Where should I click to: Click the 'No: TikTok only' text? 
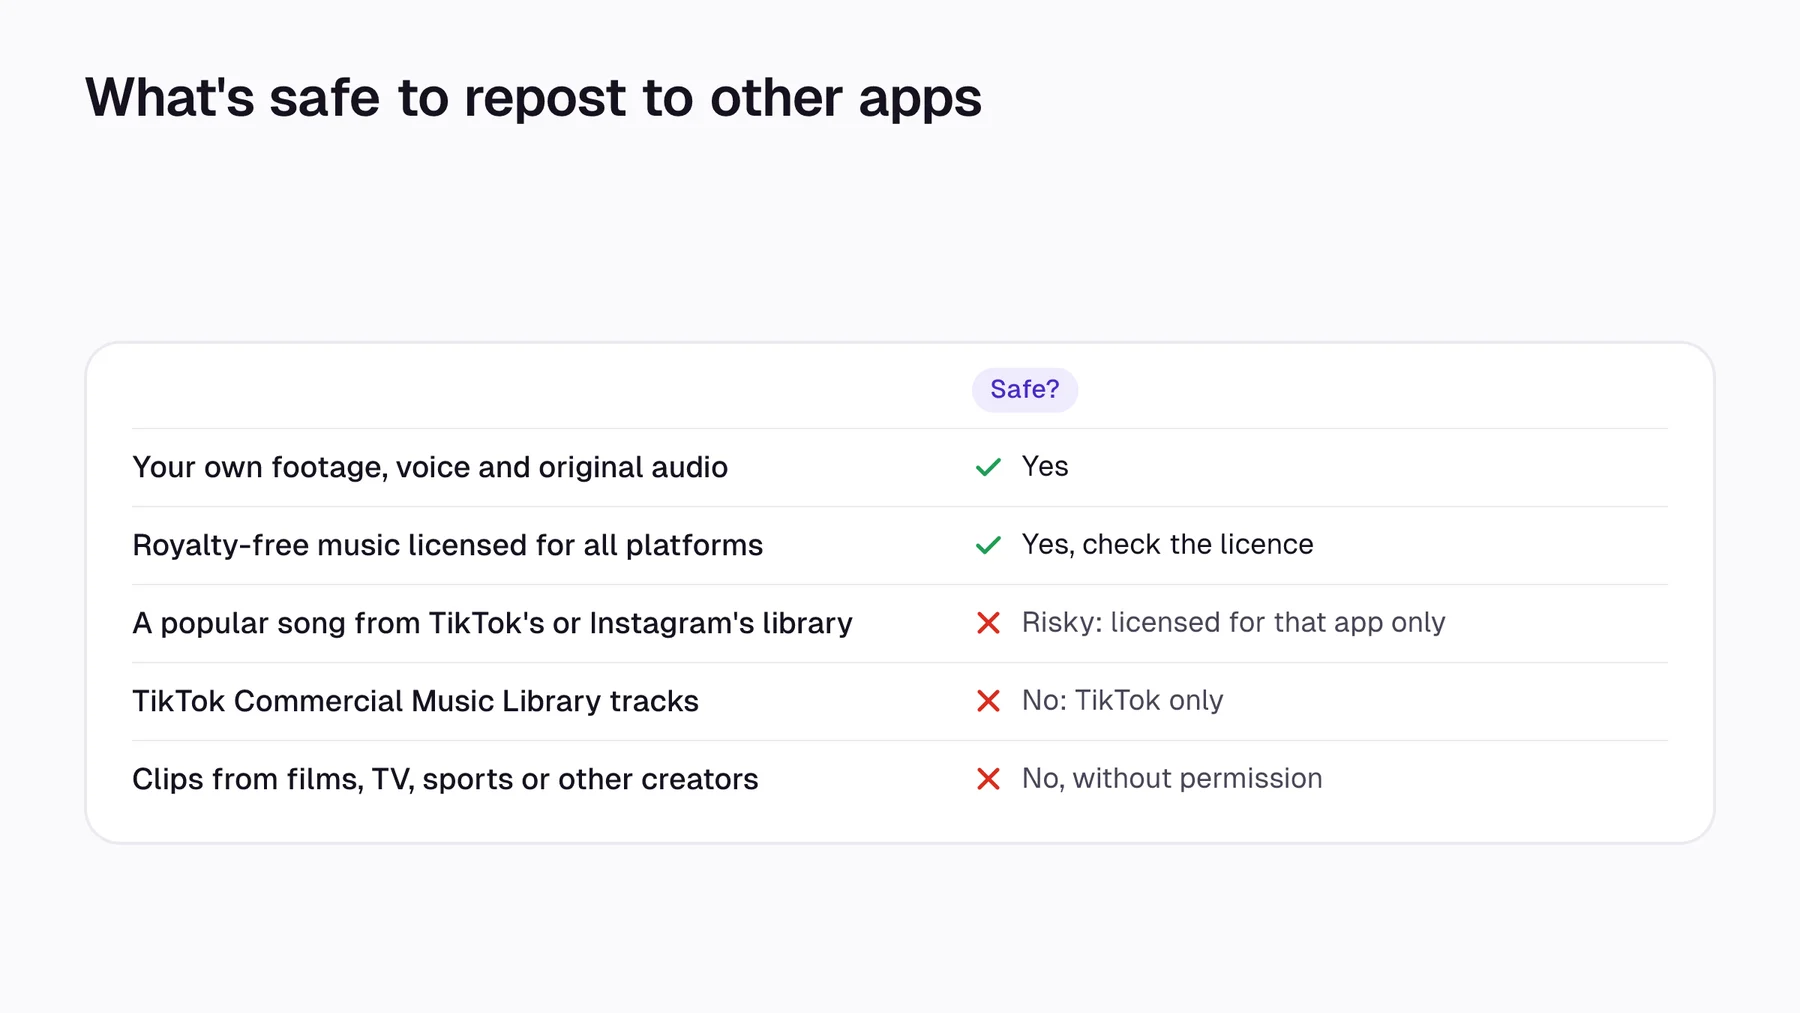coord(1122,700)
